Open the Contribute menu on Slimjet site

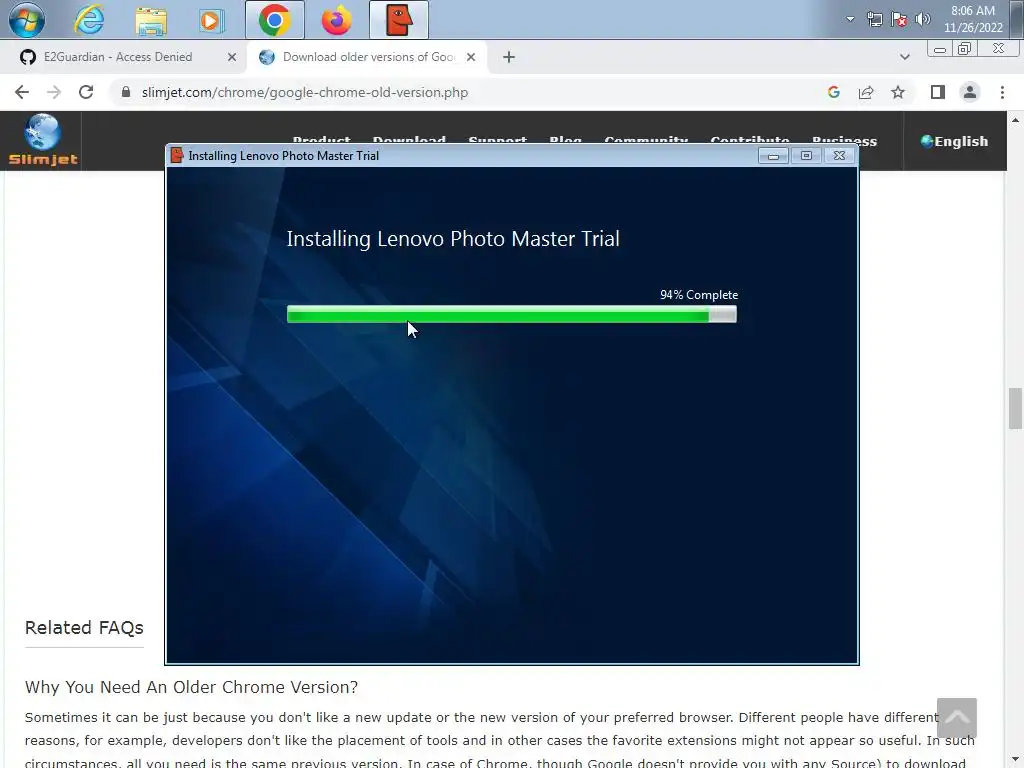[750, 140]
